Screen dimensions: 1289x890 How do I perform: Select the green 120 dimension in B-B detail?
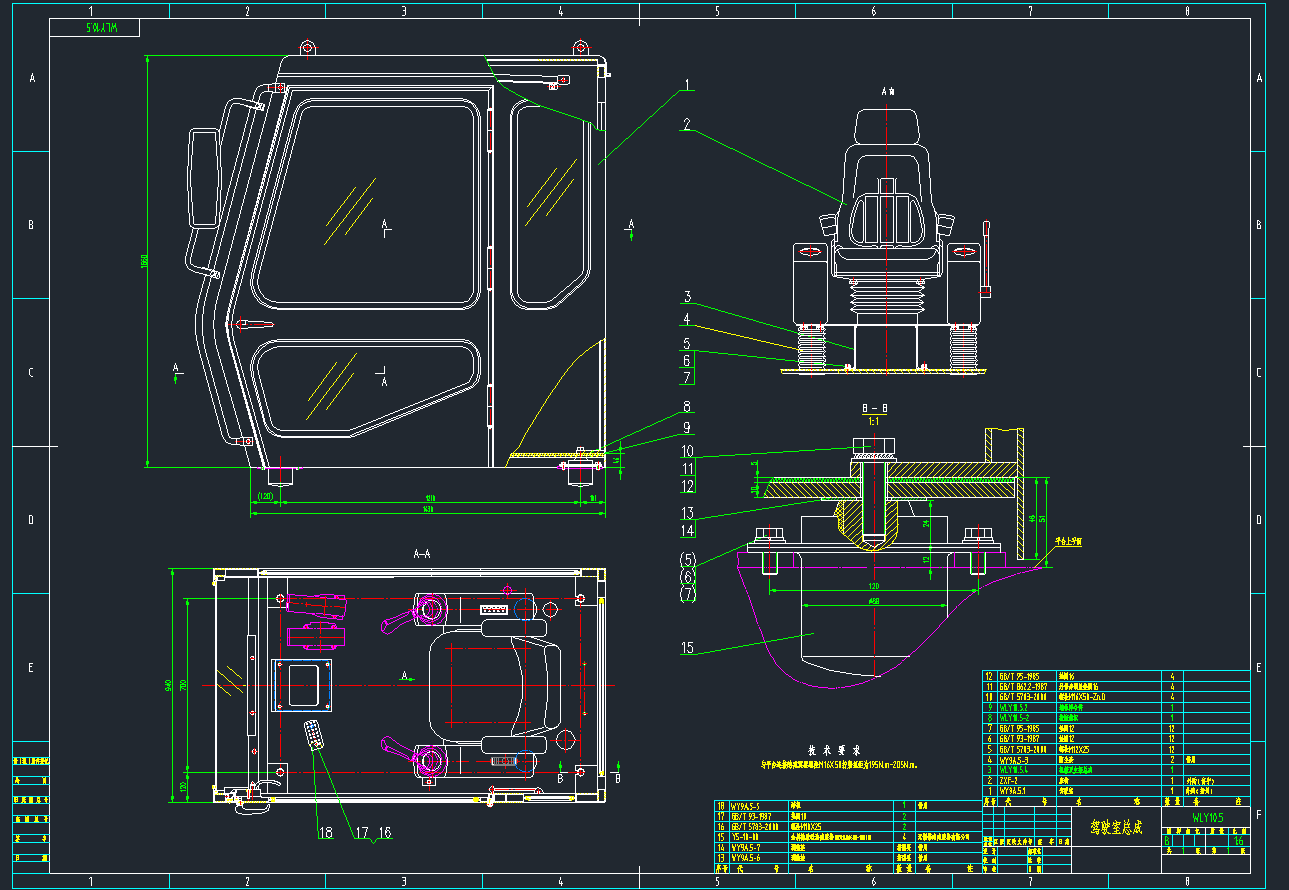(873, 585)
